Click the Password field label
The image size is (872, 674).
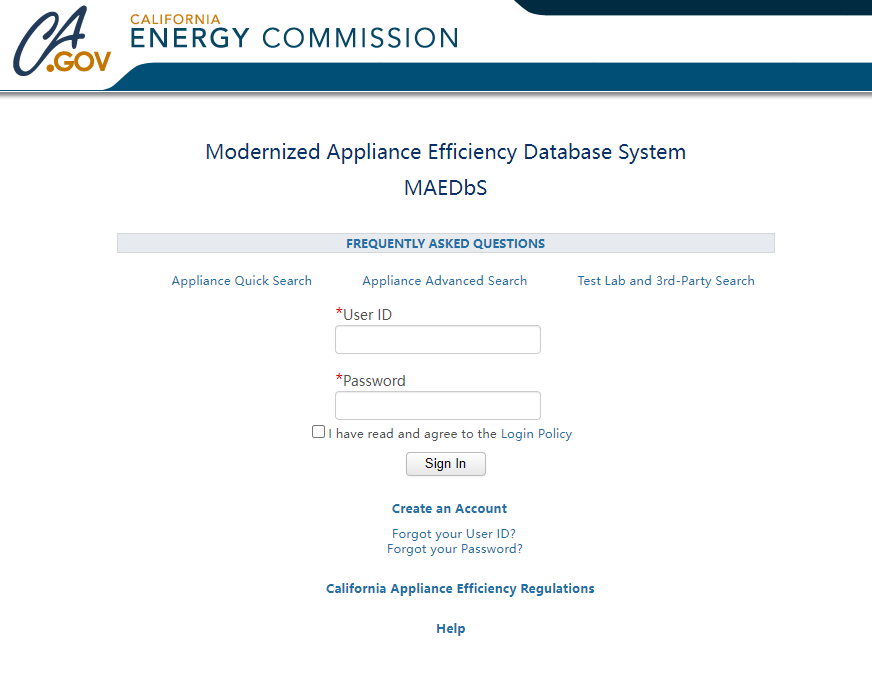pos(373,381)
